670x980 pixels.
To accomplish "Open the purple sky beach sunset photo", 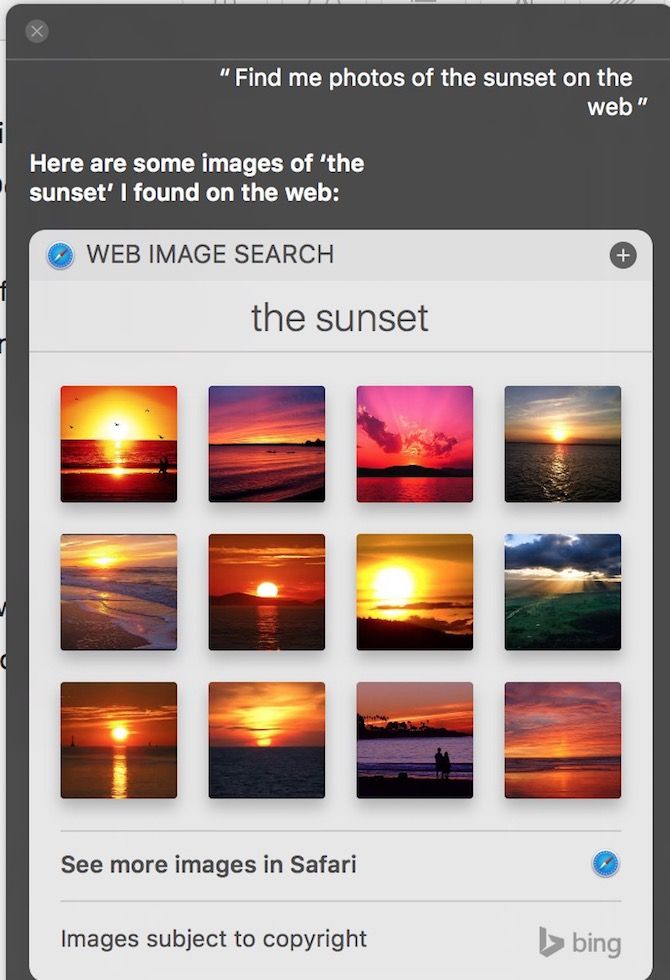I will 267,444.
